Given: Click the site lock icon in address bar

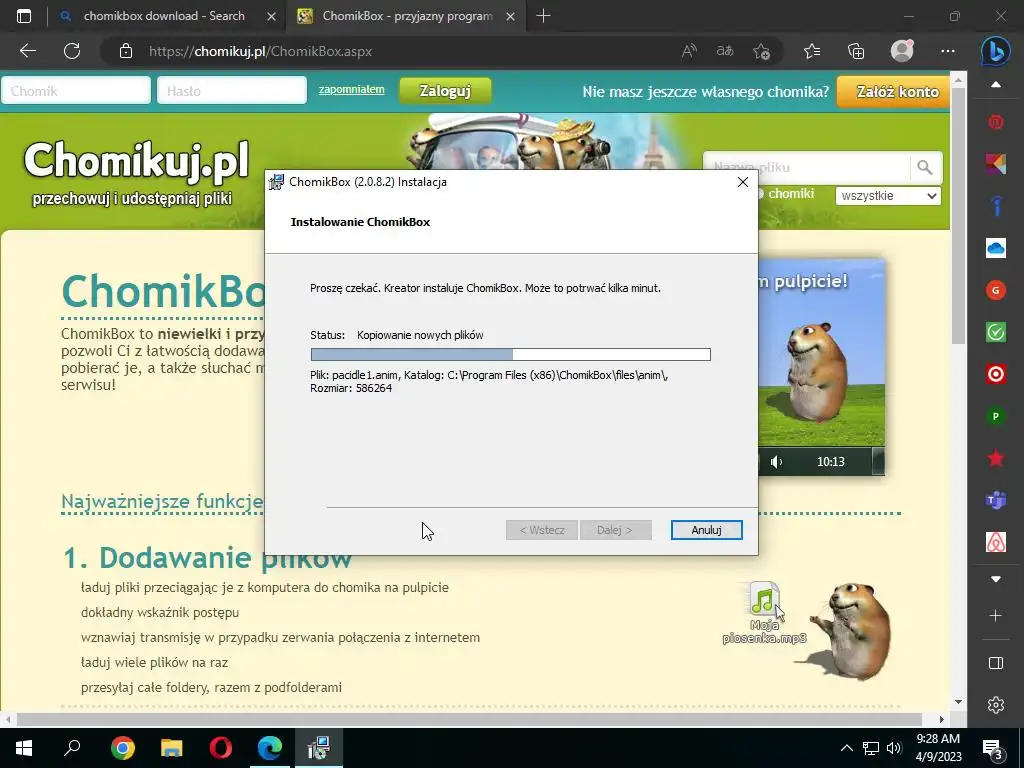Looking at the screenshot, I should point(126,51).
